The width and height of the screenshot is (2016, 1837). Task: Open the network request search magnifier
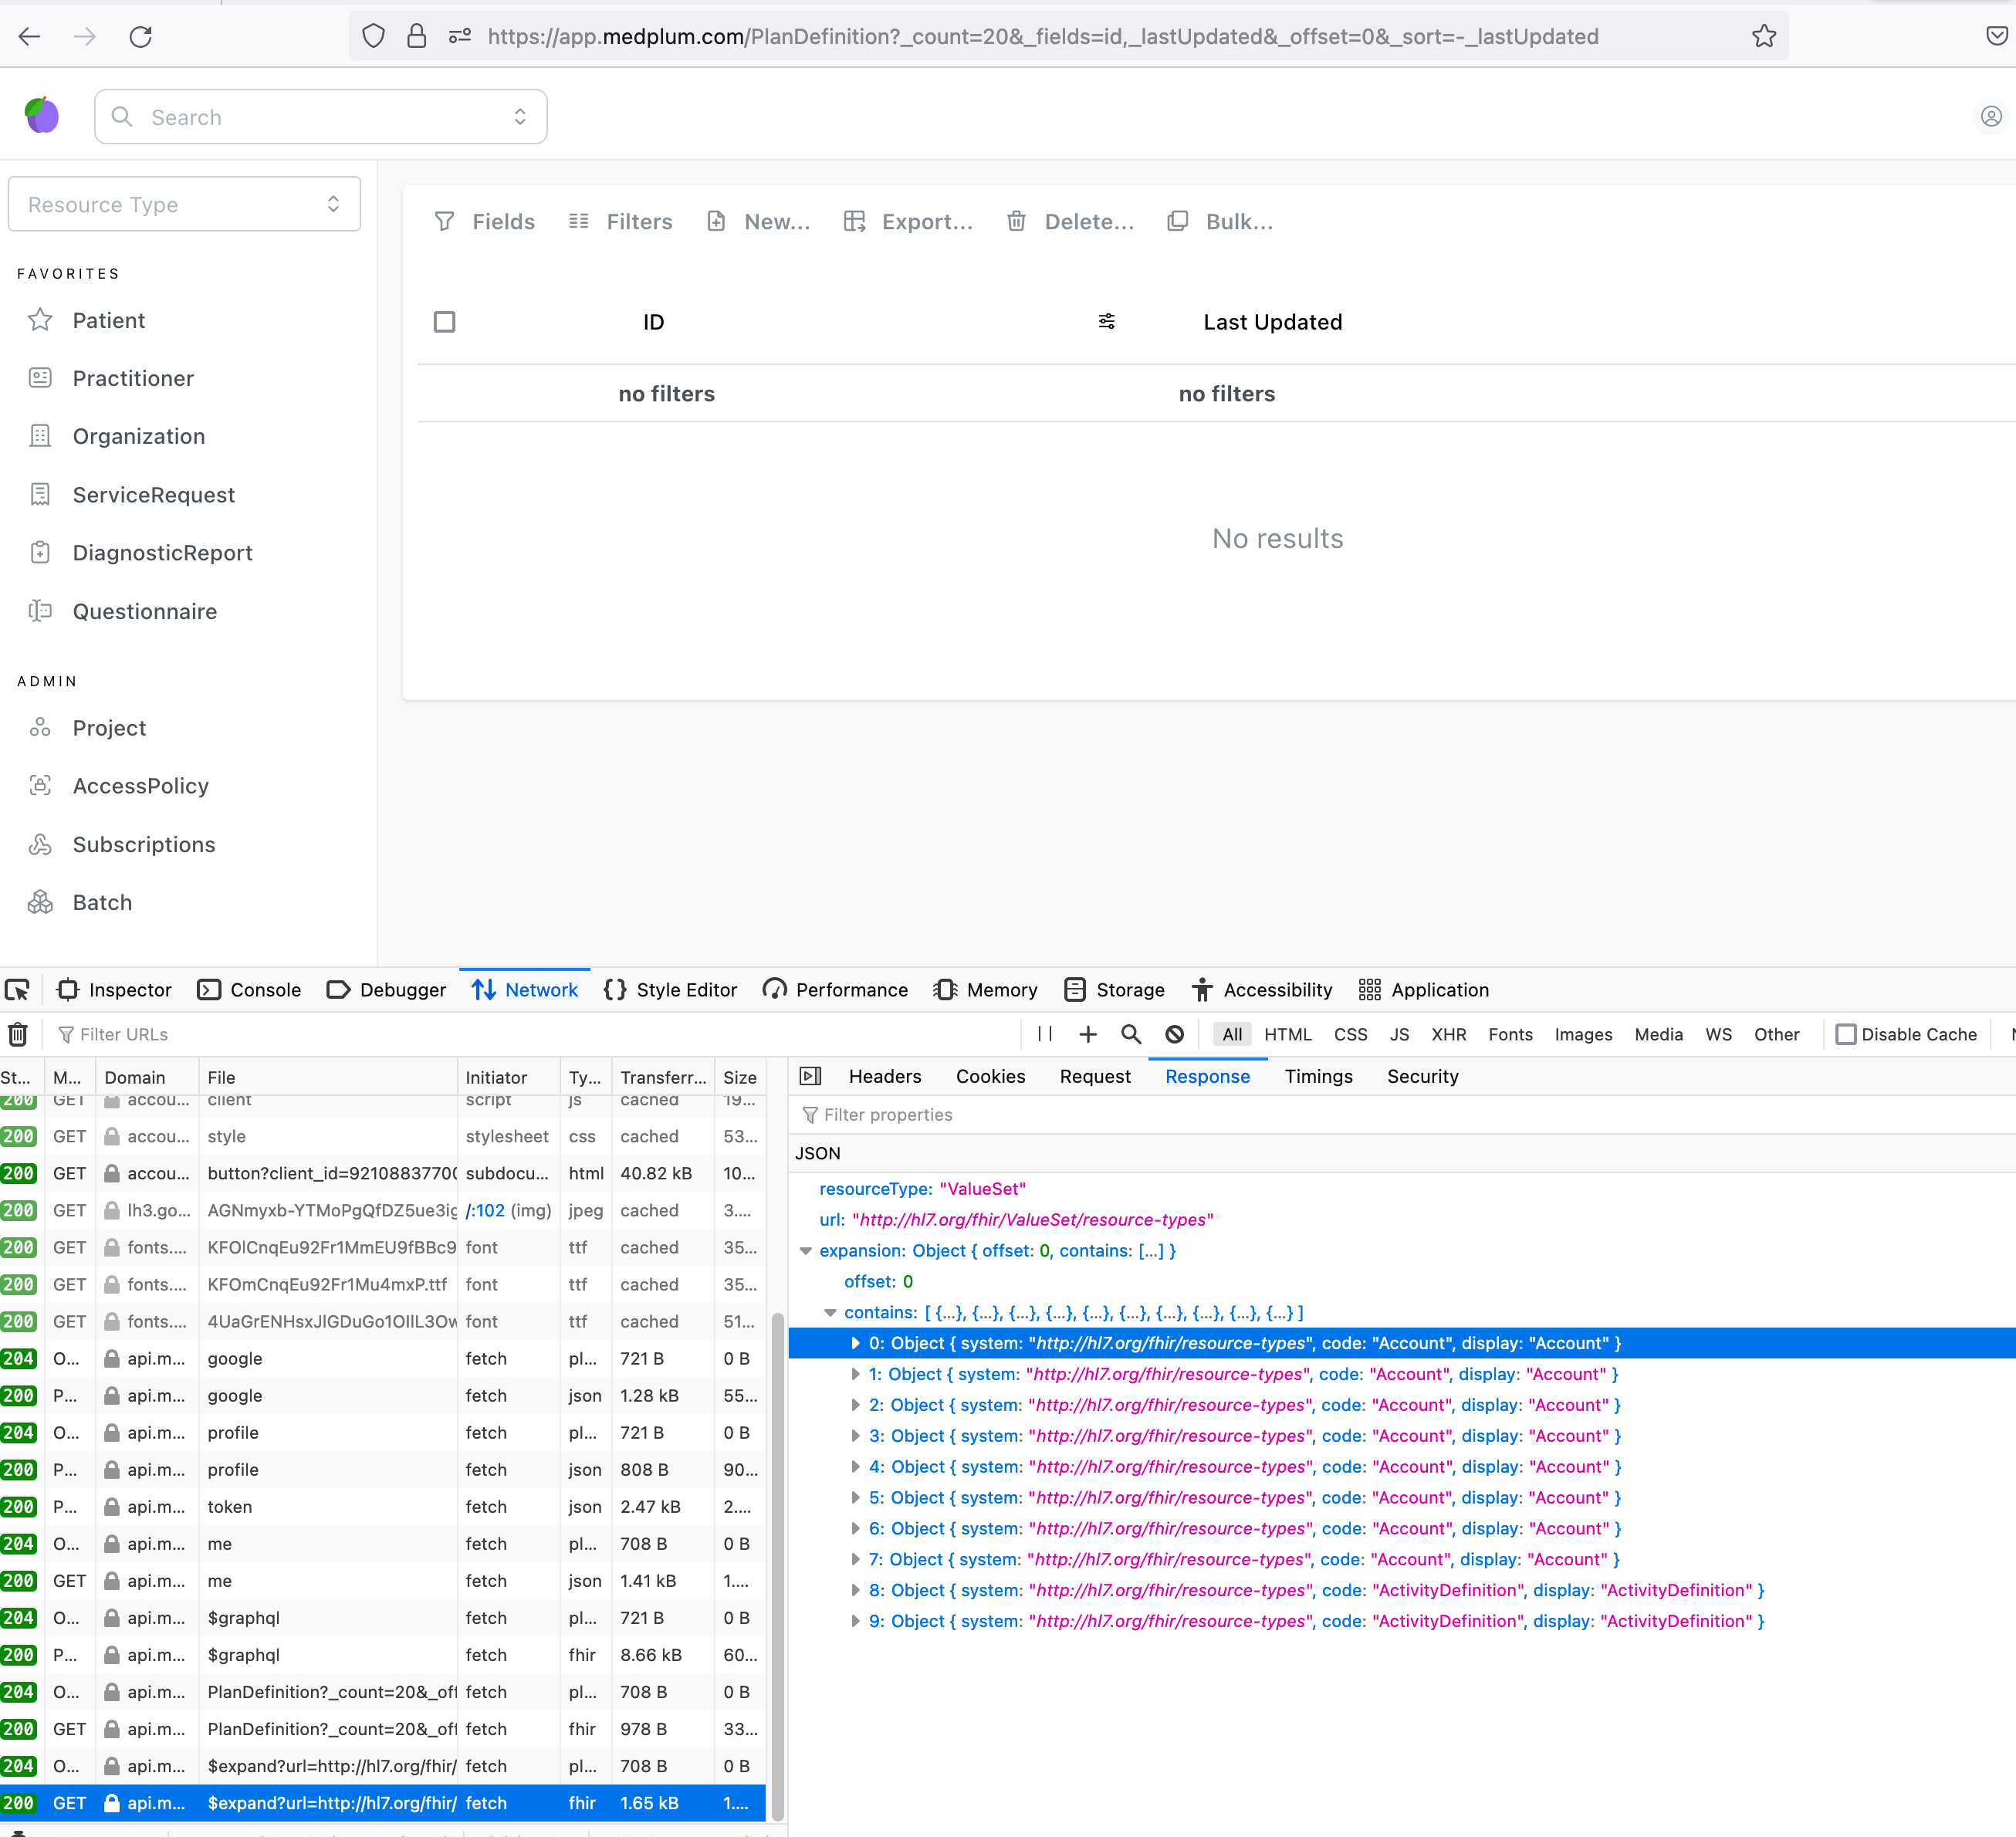1131,1034
